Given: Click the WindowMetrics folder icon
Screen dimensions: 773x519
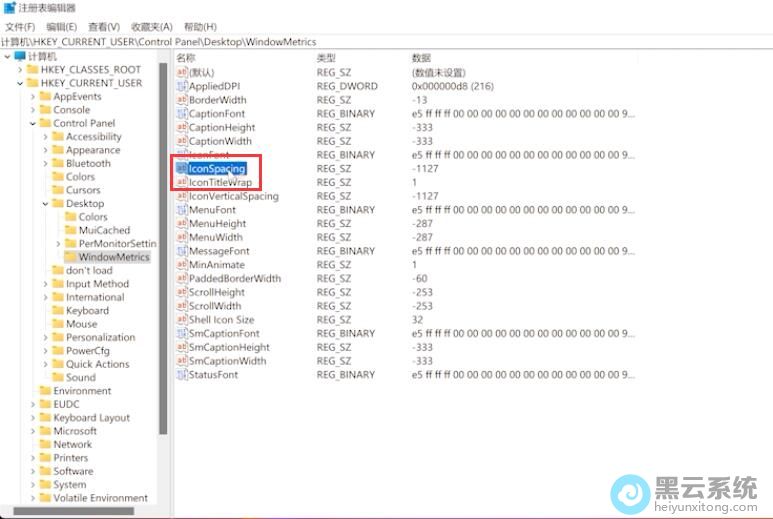Looking at the screenshot, I should (71, 257).
